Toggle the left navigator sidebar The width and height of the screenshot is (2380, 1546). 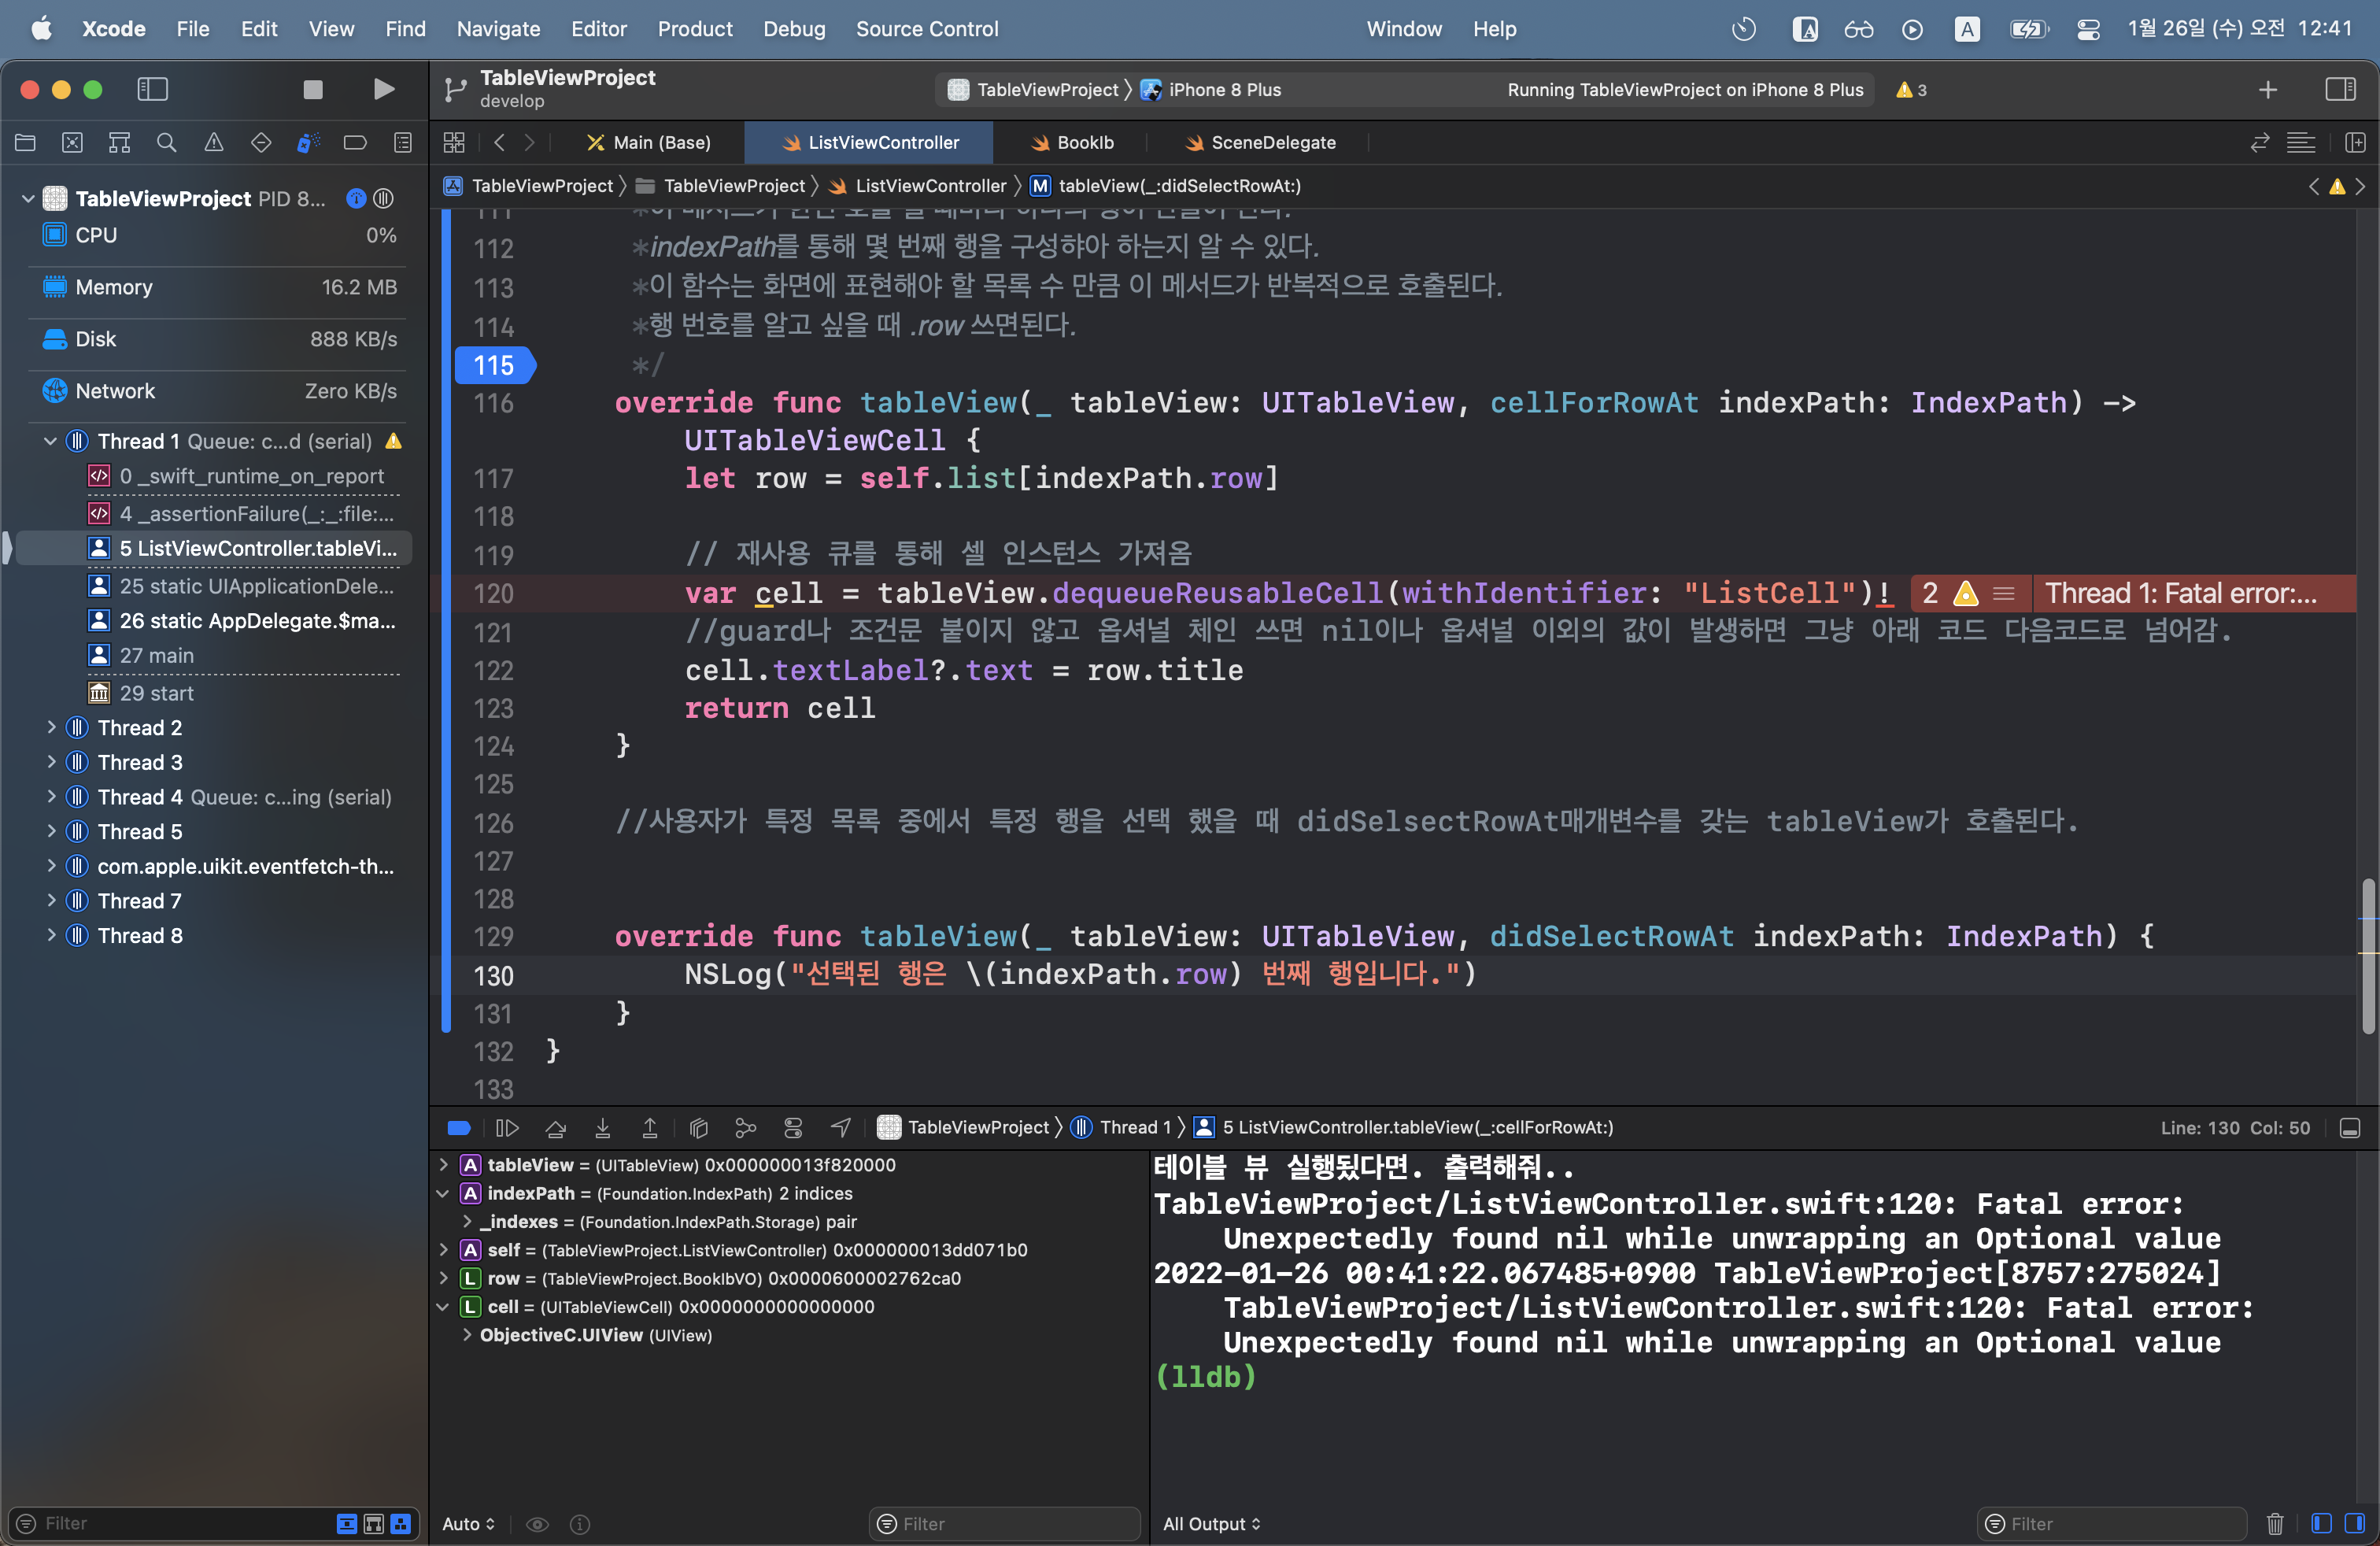(x=152, y=90)
